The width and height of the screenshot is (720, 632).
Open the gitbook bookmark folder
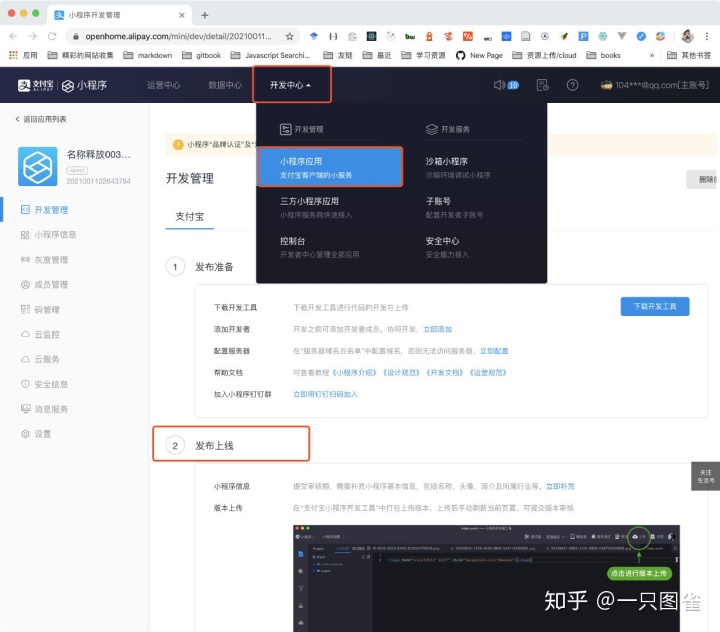point(201,55)
